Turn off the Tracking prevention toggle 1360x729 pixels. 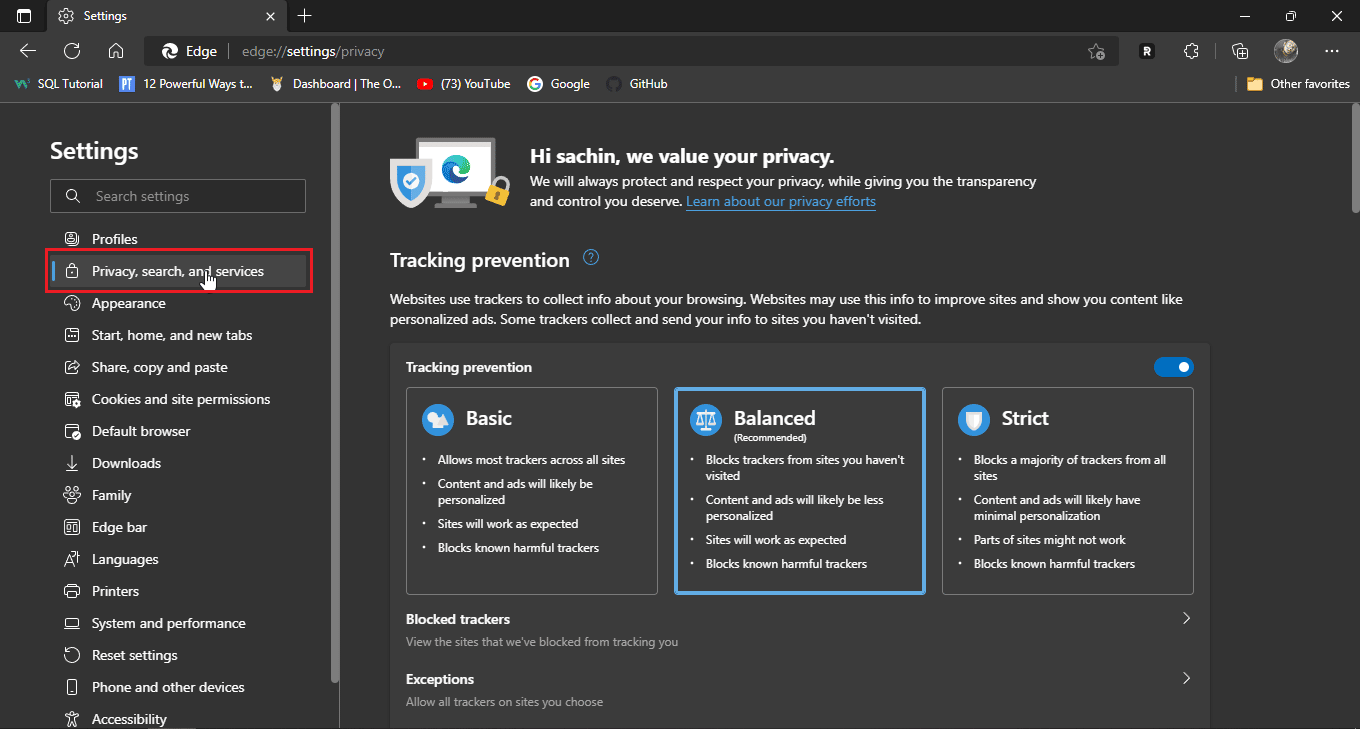point(1173,367)
